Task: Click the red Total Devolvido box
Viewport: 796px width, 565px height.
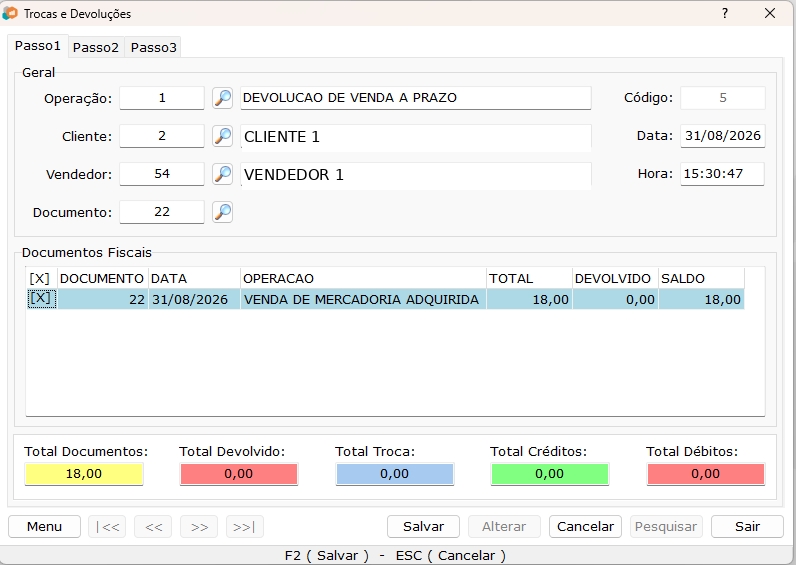Action: tap(239, 474)
